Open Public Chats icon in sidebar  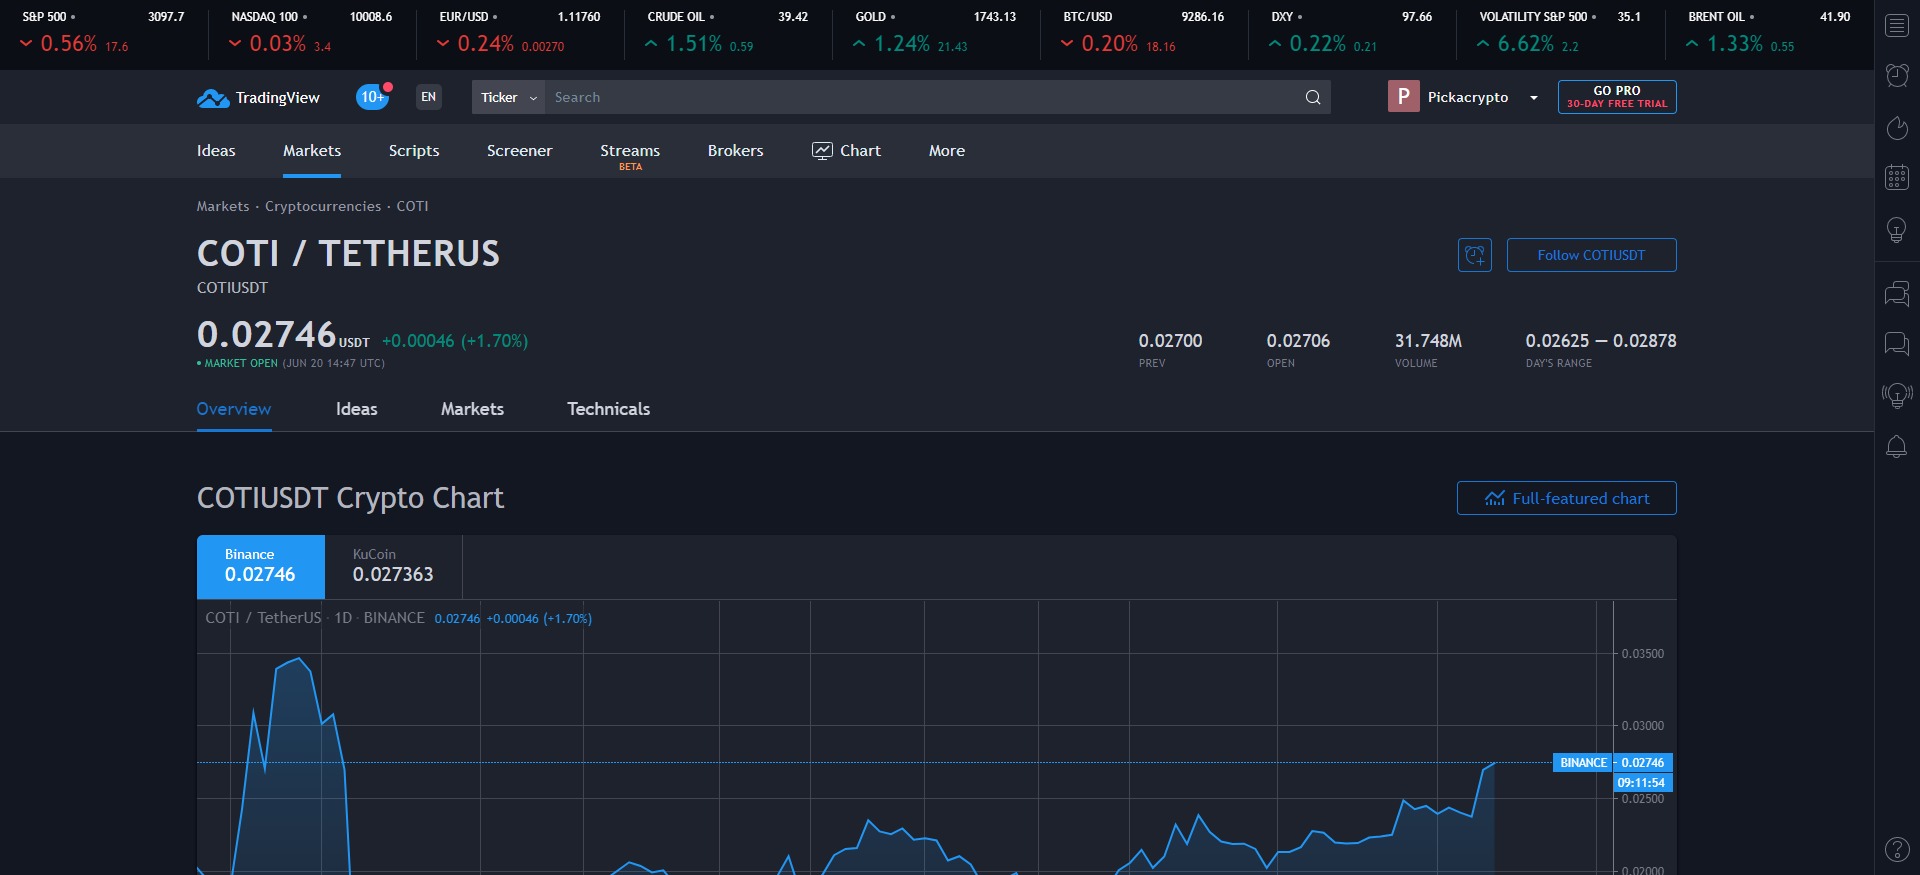pyautogui.click(x=1897, y=293)
